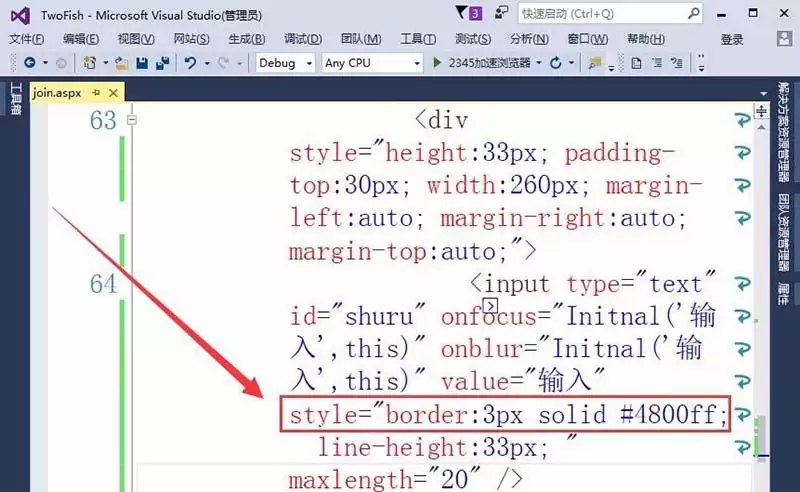Click the Save icon in toolbar
Viewport: 800px width, 492px height.
coord(141,63)
